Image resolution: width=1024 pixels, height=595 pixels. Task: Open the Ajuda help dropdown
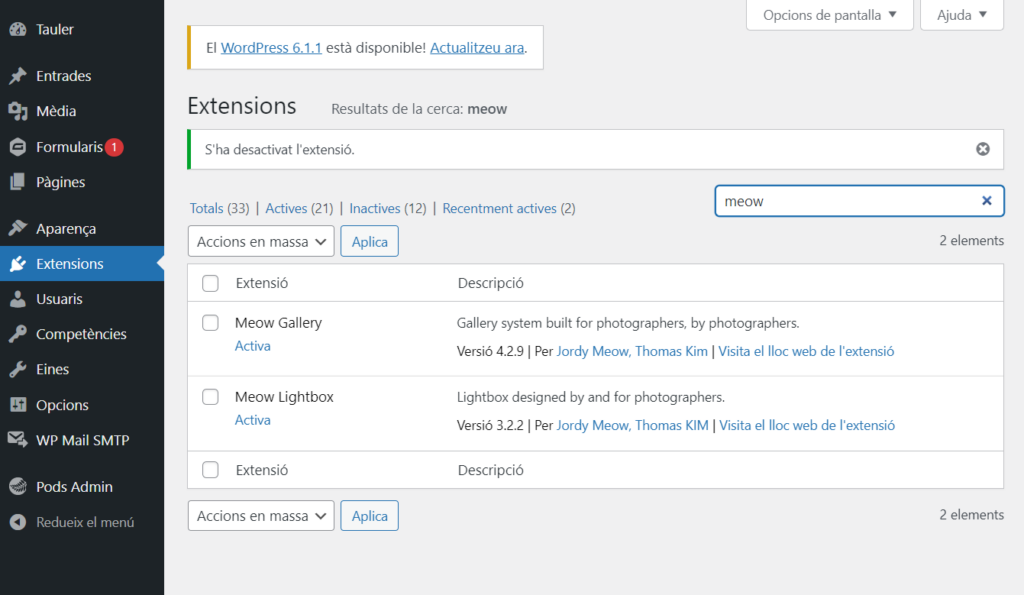[962, 15]
